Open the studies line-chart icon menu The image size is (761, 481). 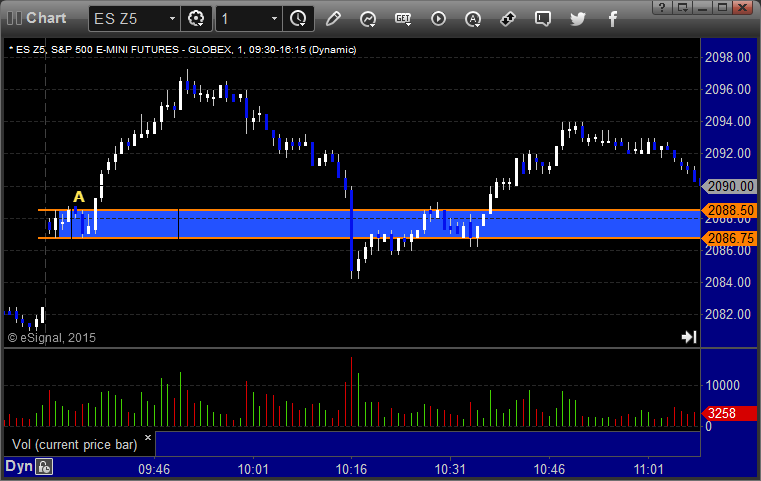(368, 19)
